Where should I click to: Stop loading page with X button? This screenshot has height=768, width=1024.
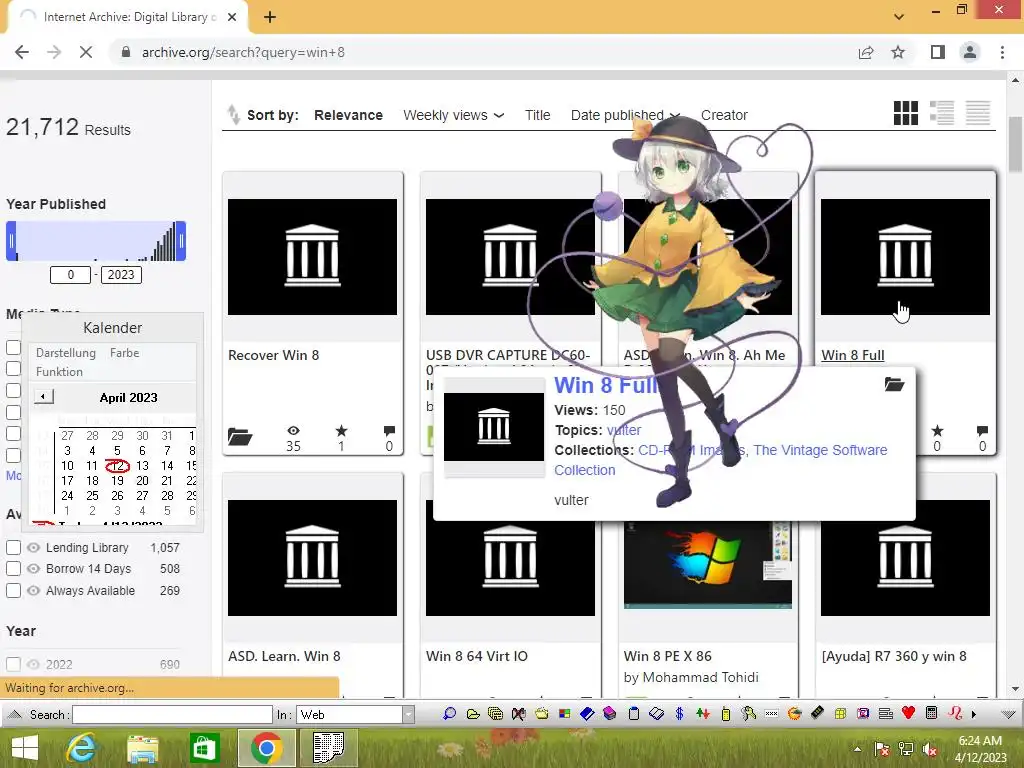click(x=86, y=52)
